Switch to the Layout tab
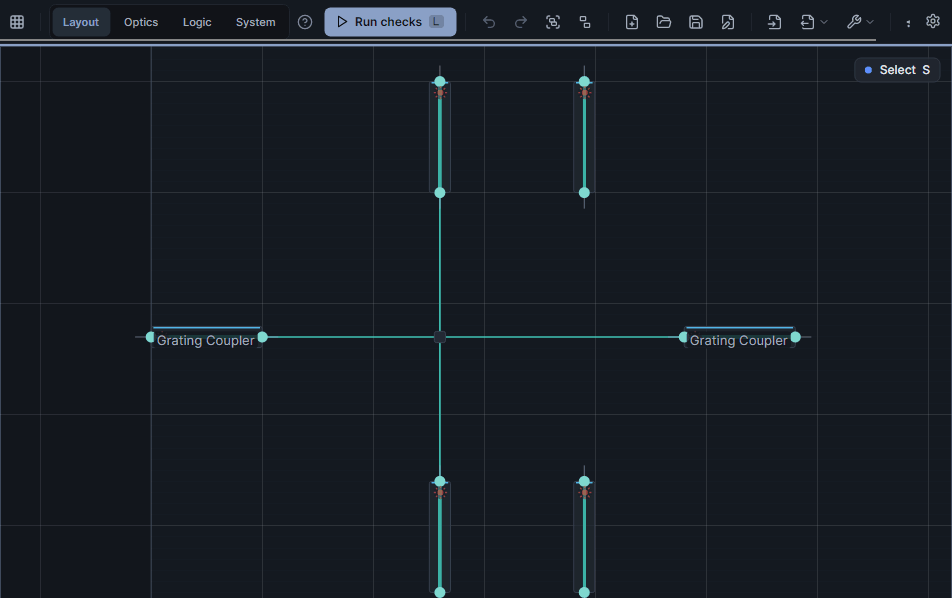Viewport: 952px width, 598px height. (81, 22)
